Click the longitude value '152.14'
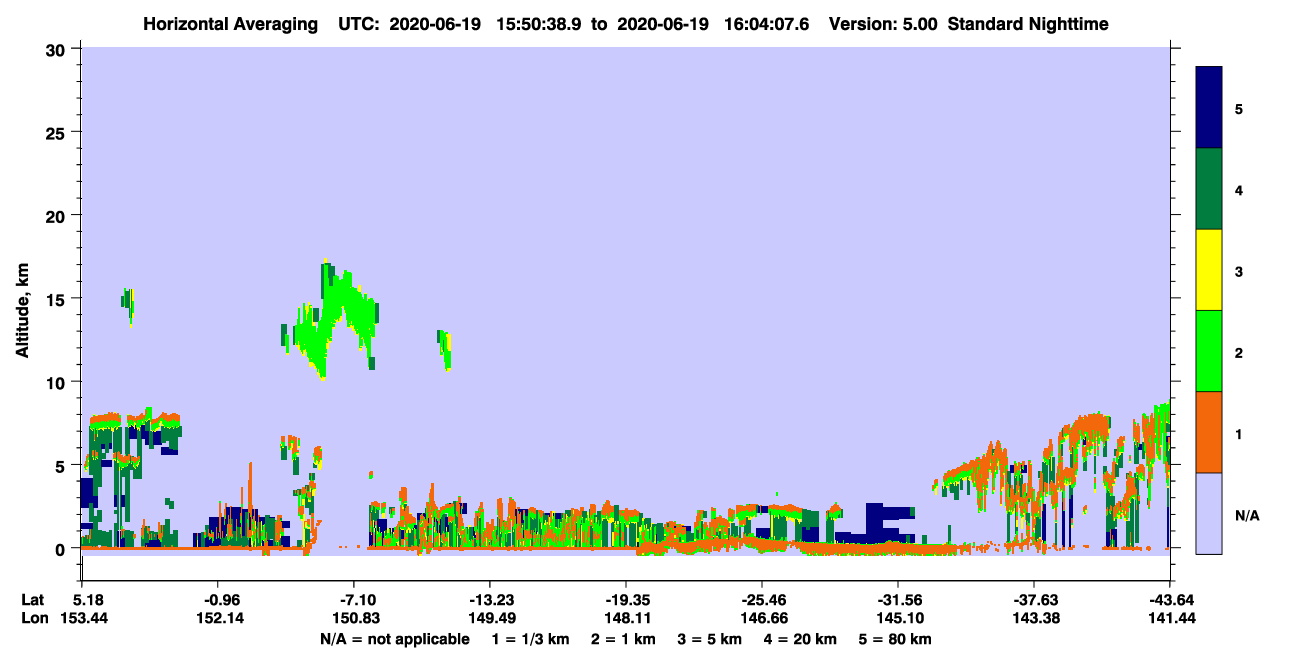 (220, 618)
